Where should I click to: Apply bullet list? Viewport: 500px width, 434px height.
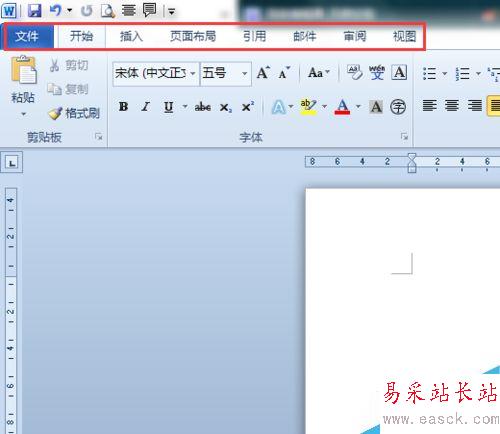point(429,73)
